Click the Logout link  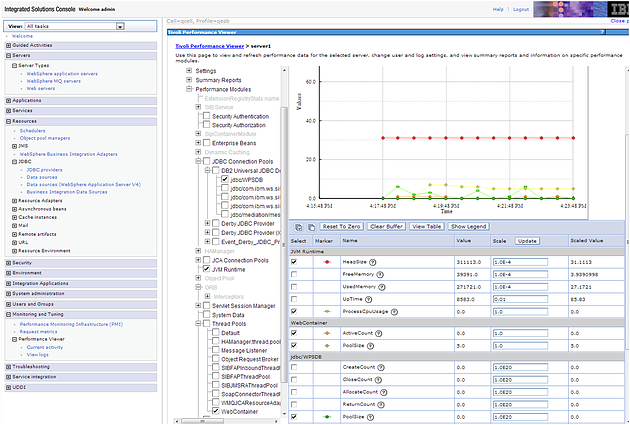pyautogui.click(x=522, y=9)
